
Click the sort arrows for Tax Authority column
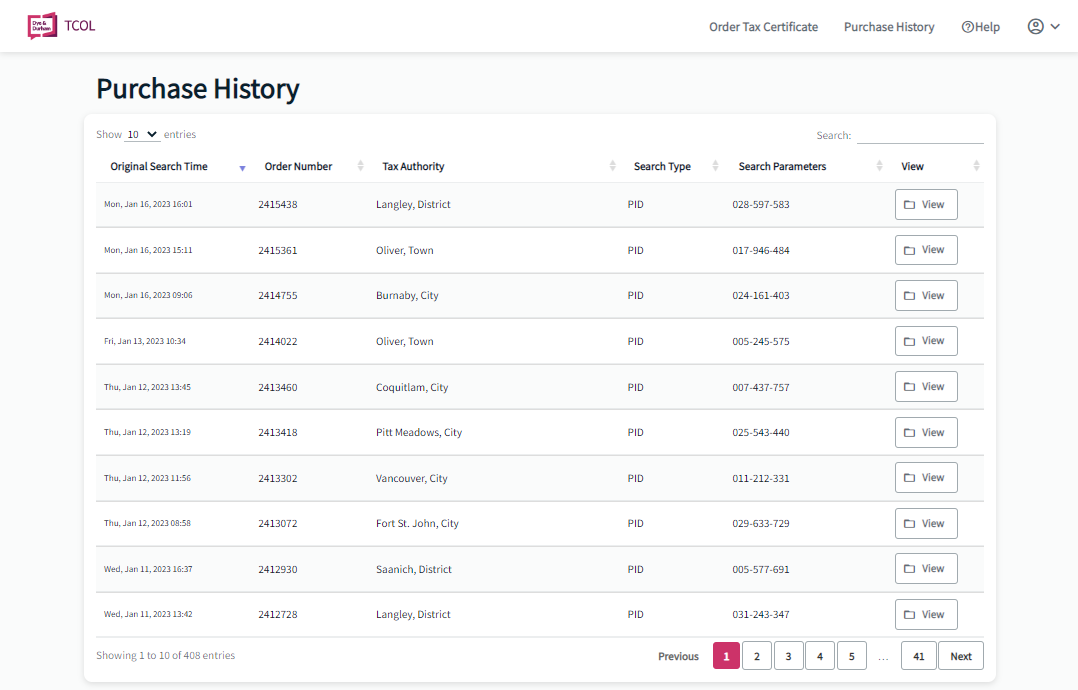[x=613, y=166]
